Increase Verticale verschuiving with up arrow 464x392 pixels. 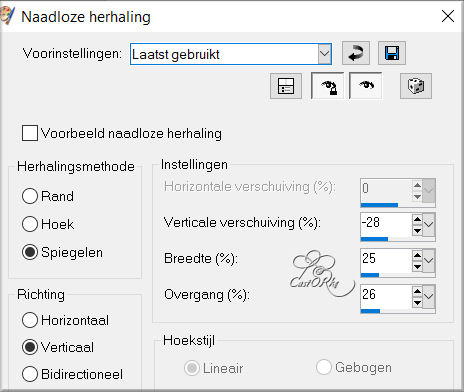[417, 219]
